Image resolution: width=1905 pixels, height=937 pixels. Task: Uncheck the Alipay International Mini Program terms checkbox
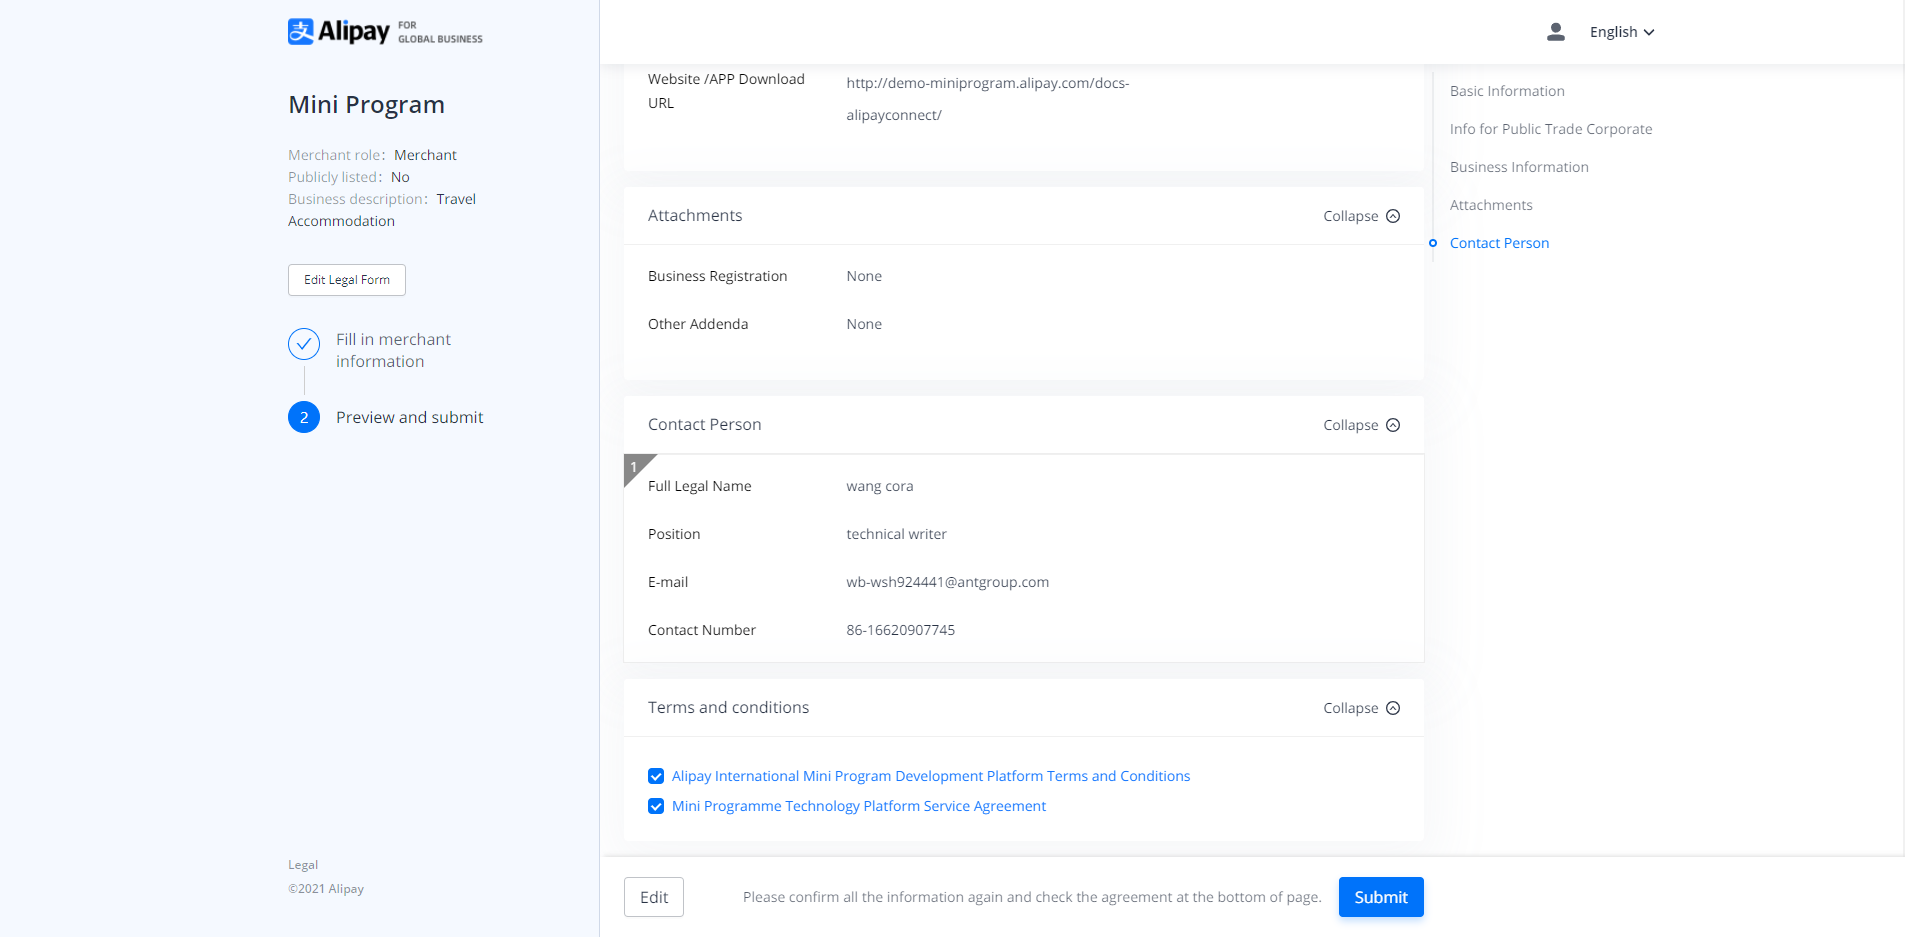656,776
